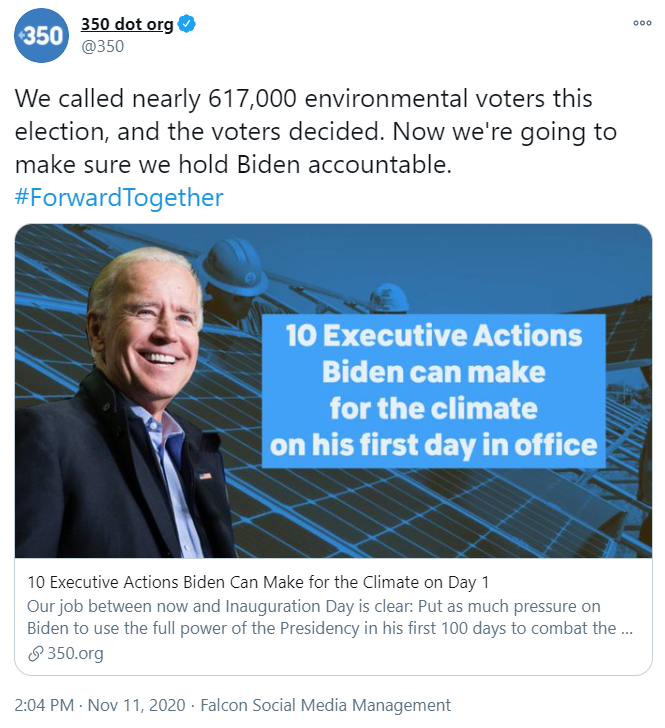
Task: Click the 350.org domain text in card
Action: [75, 654]
